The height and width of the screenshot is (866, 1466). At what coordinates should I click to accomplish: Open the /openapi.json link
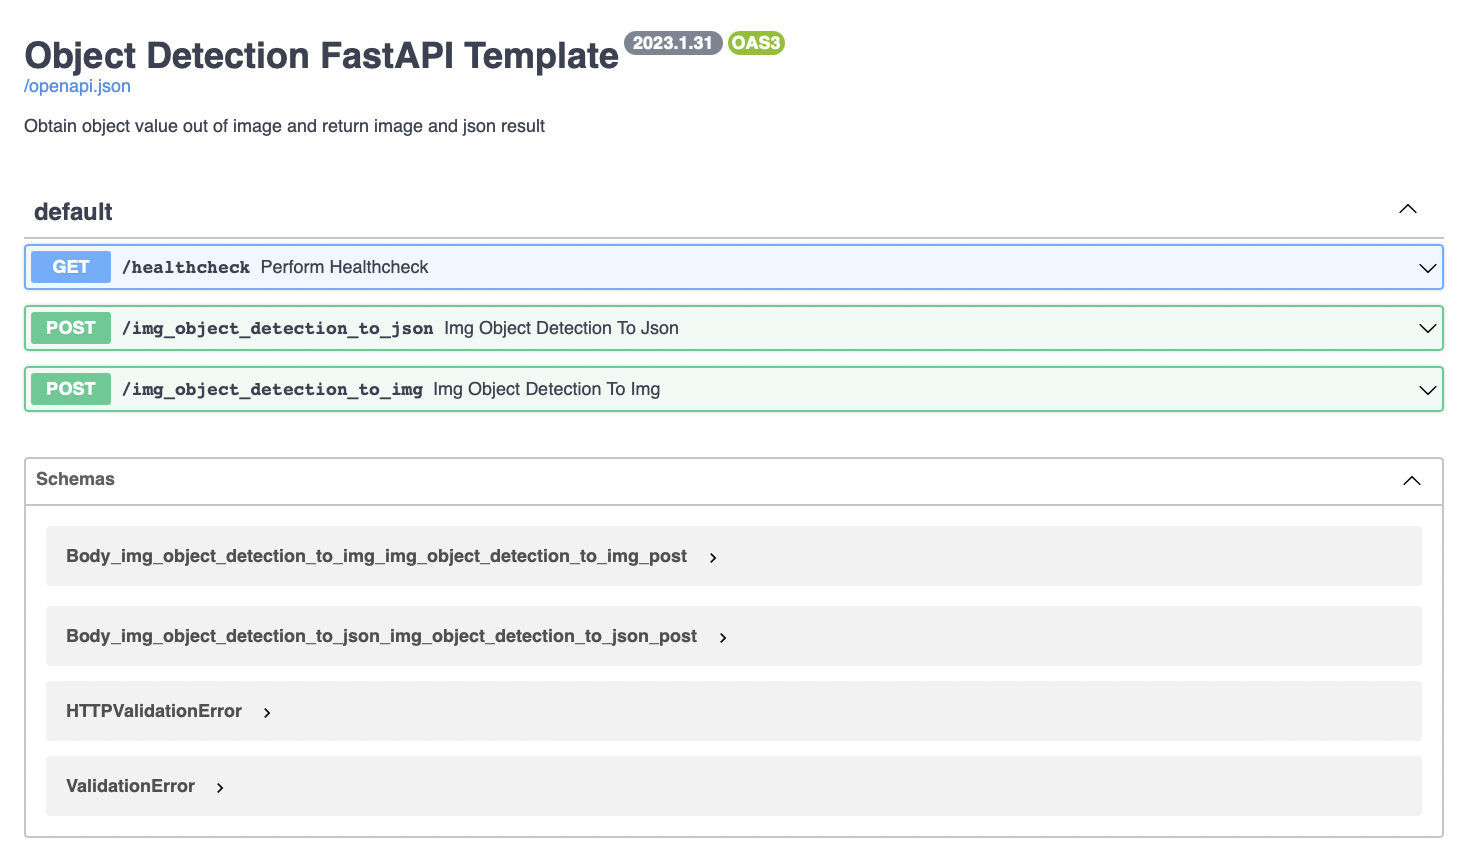point(77,86)
